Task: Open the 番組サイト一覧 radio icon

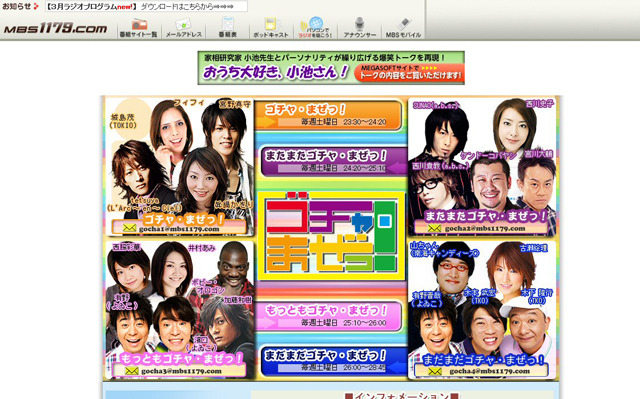Action: 139,27
